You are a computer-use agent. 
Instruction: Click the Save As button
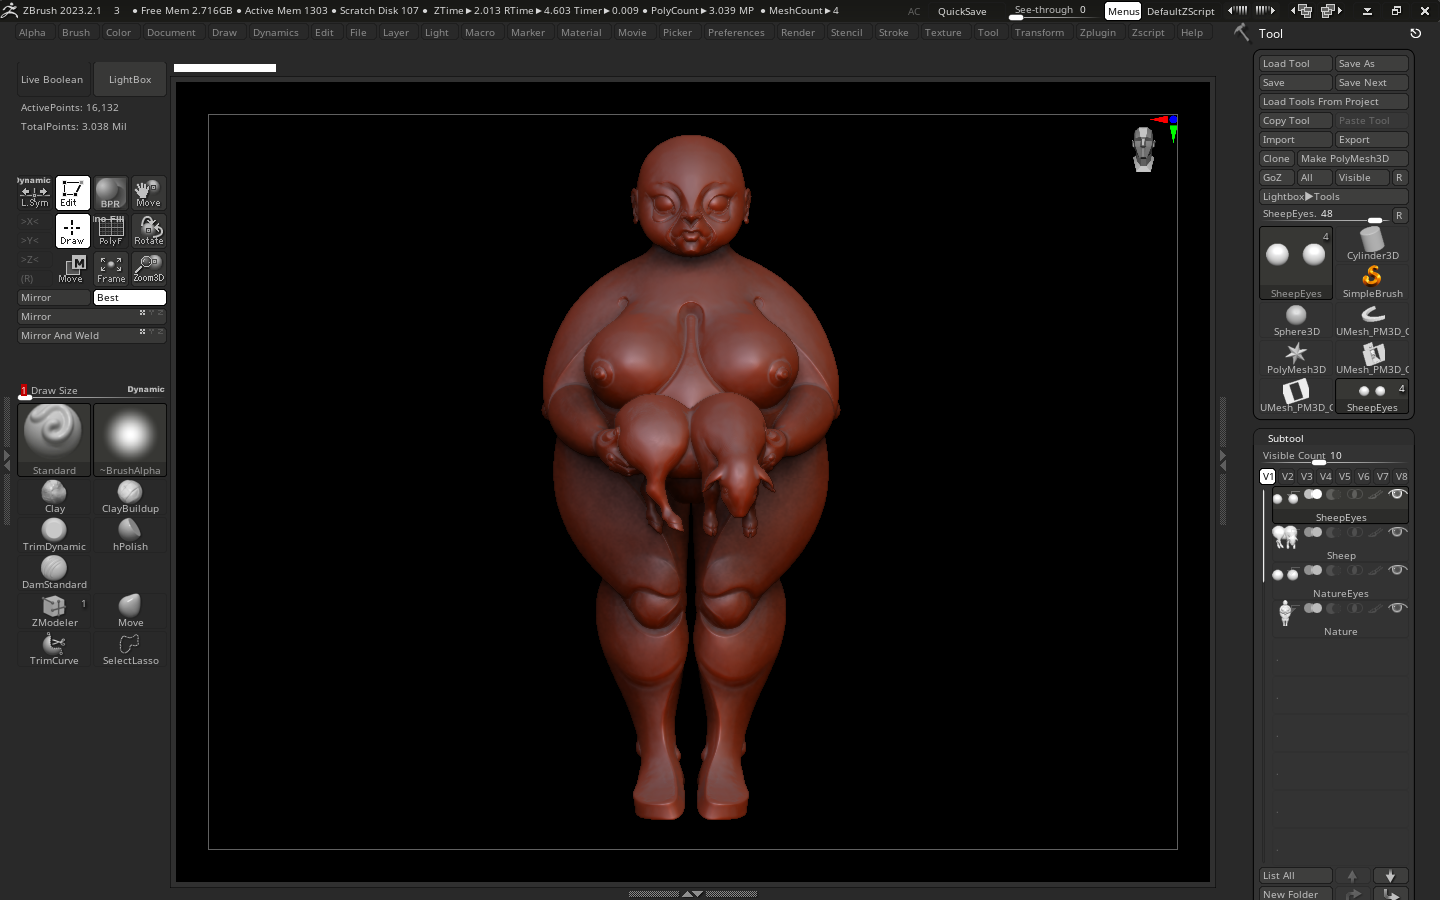1372,64
